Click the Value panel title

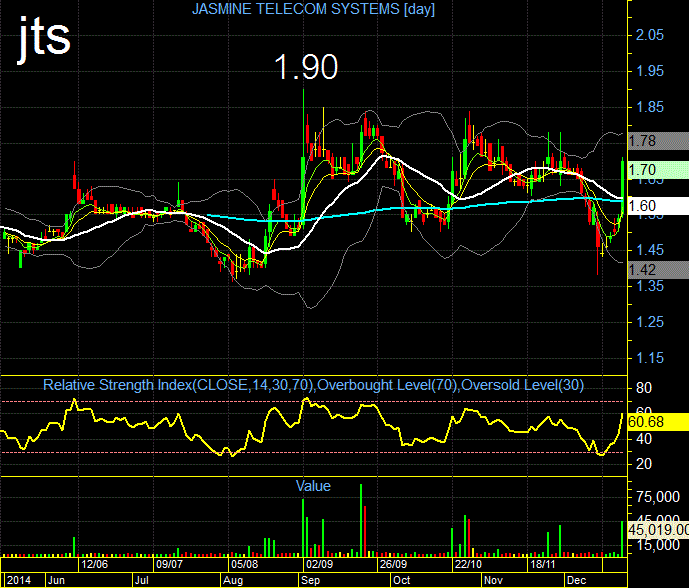tap(313, 486)
